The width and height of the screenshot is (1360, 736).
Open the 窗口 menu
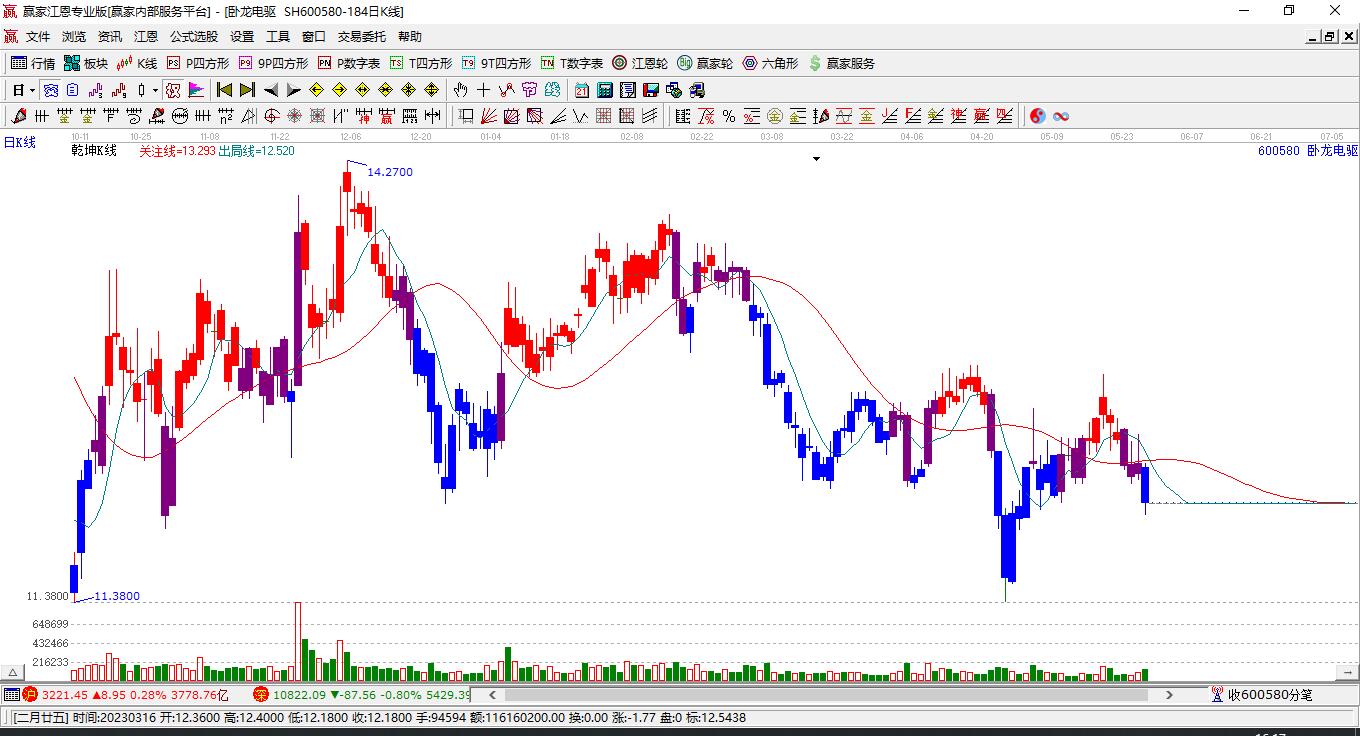click(314, 37)
